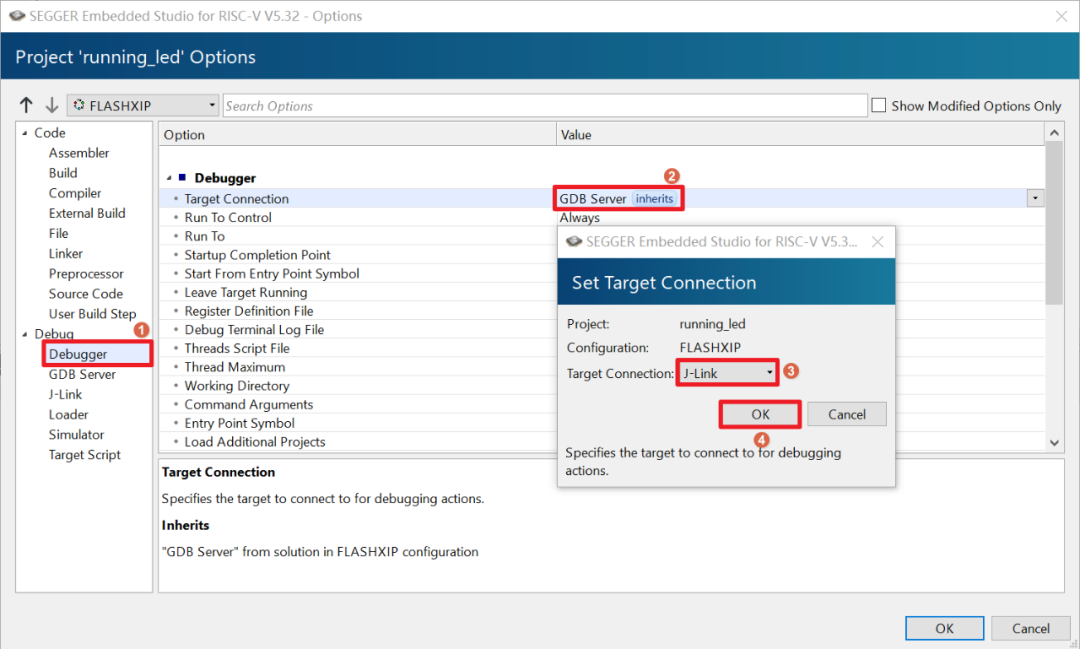
Task: Select Register Definition File option
Action: (249, 311)
